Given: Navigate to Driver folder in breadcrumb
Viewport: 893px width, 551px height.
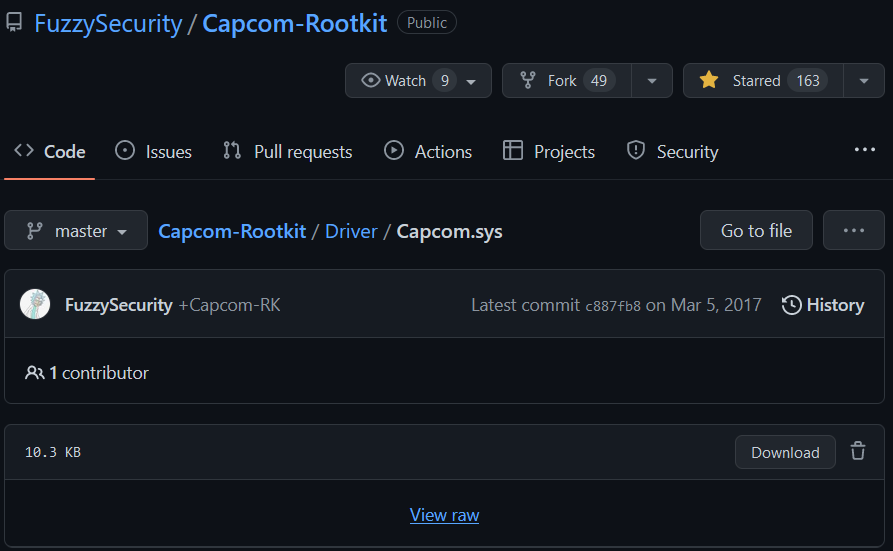Looking at the screenshot, I should [351, 231].
